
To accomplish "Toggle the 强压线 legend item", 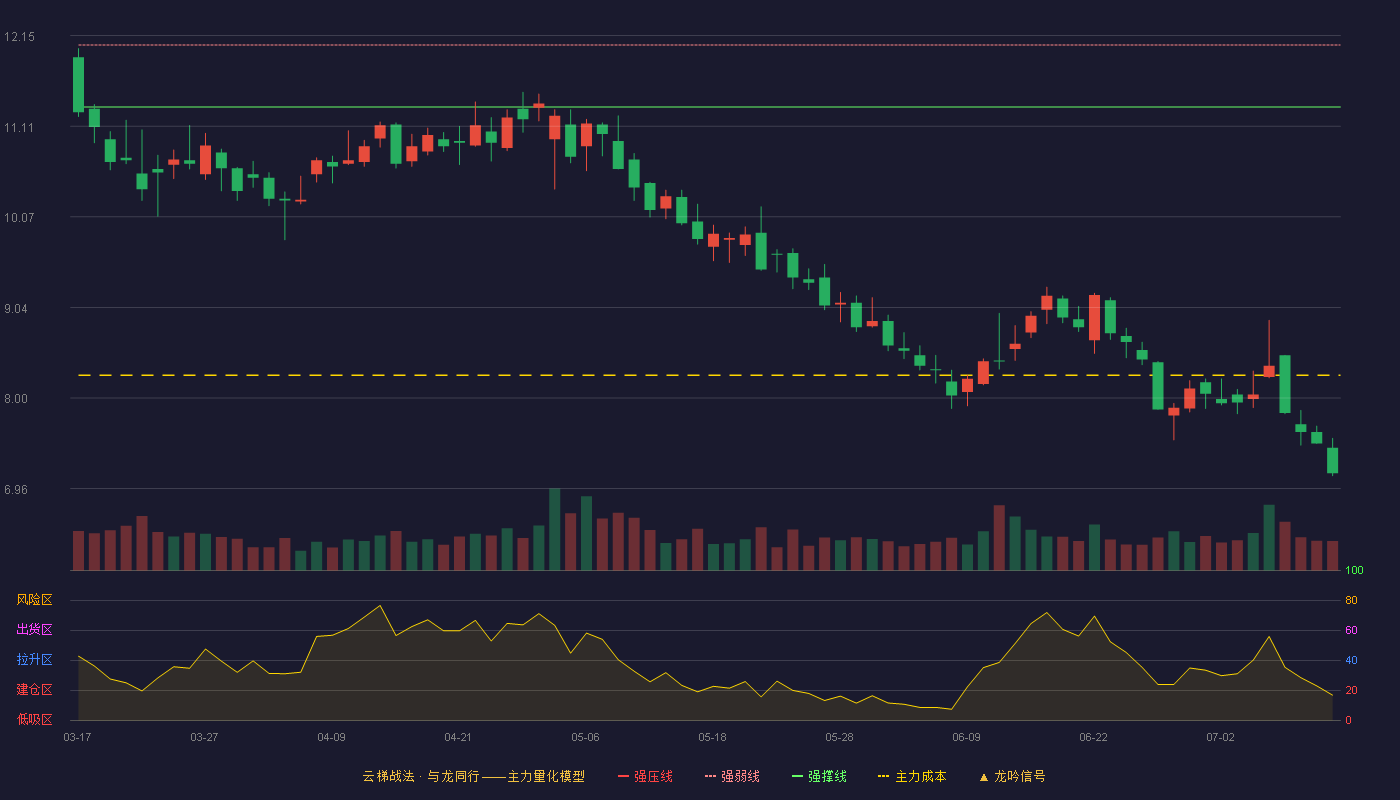I will pos(645,776).
